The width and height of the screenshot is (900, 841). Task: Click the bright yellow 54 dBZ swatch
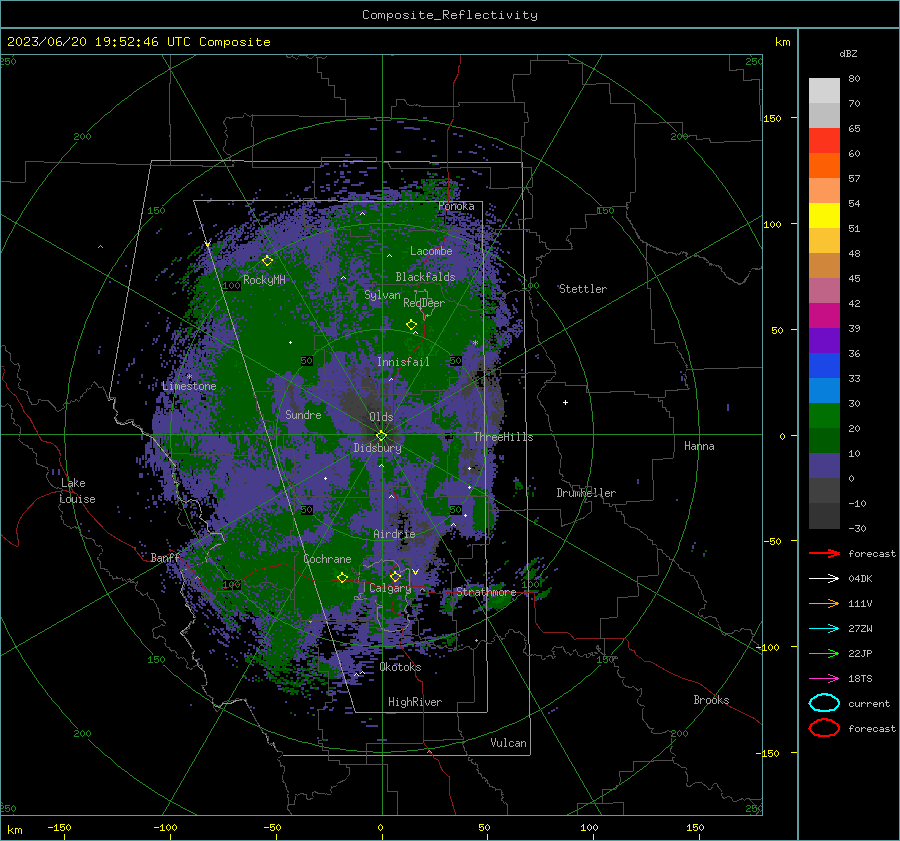[x=824, y=215]
